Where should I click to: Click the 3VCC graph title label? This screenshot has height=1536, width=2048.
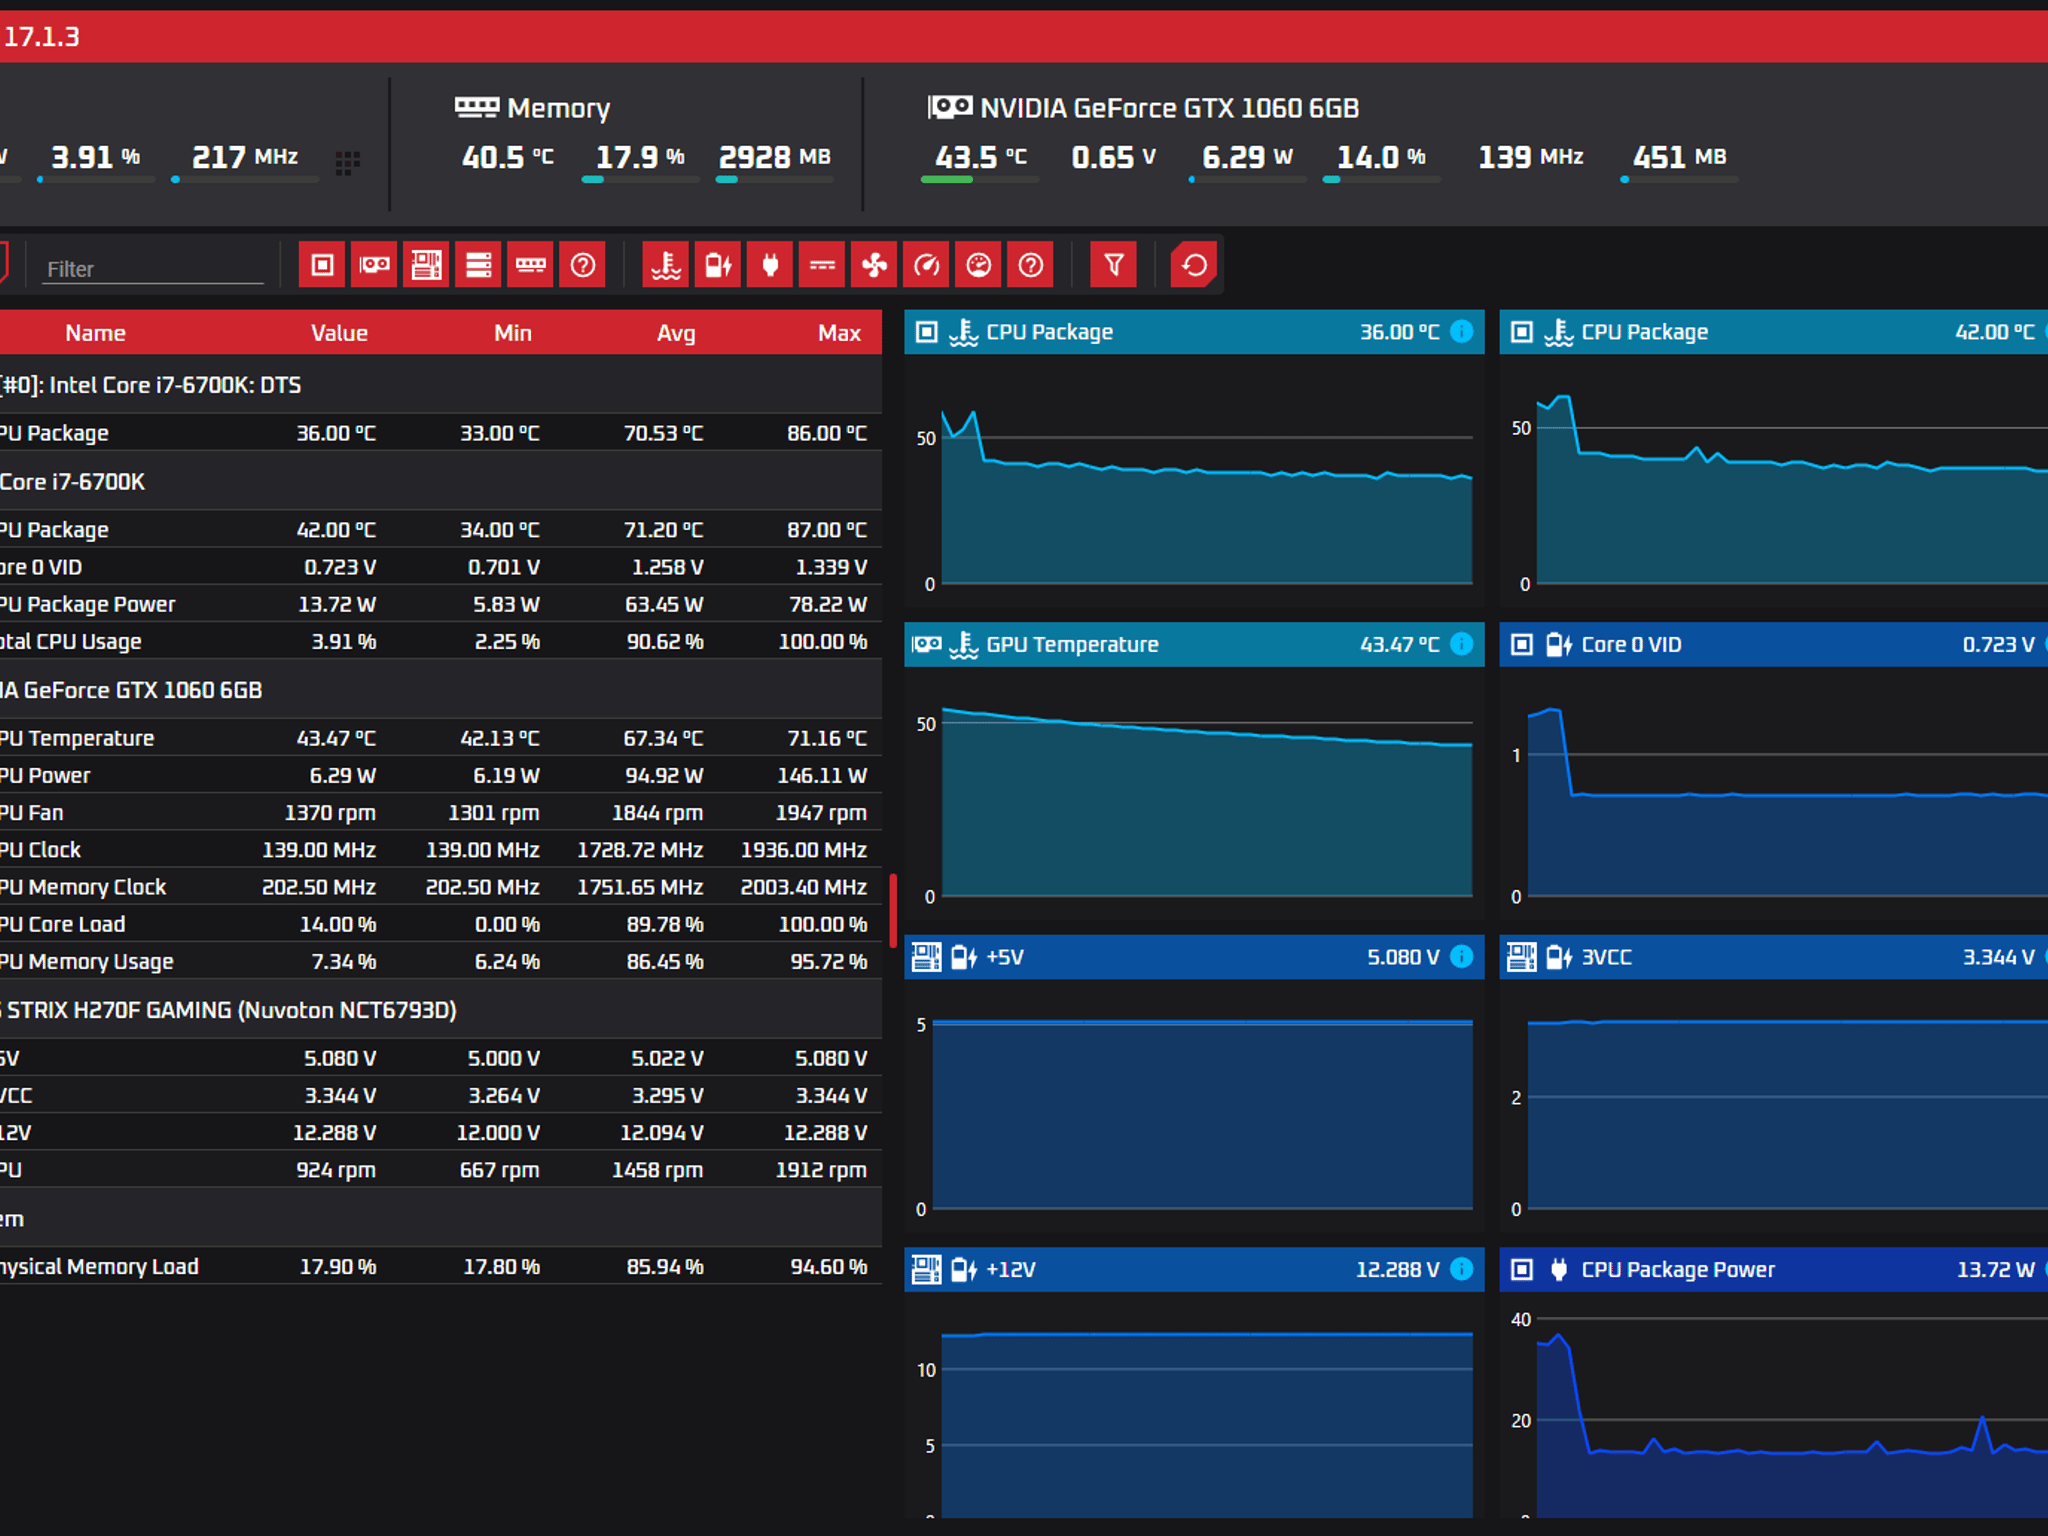click(1606, 957)
